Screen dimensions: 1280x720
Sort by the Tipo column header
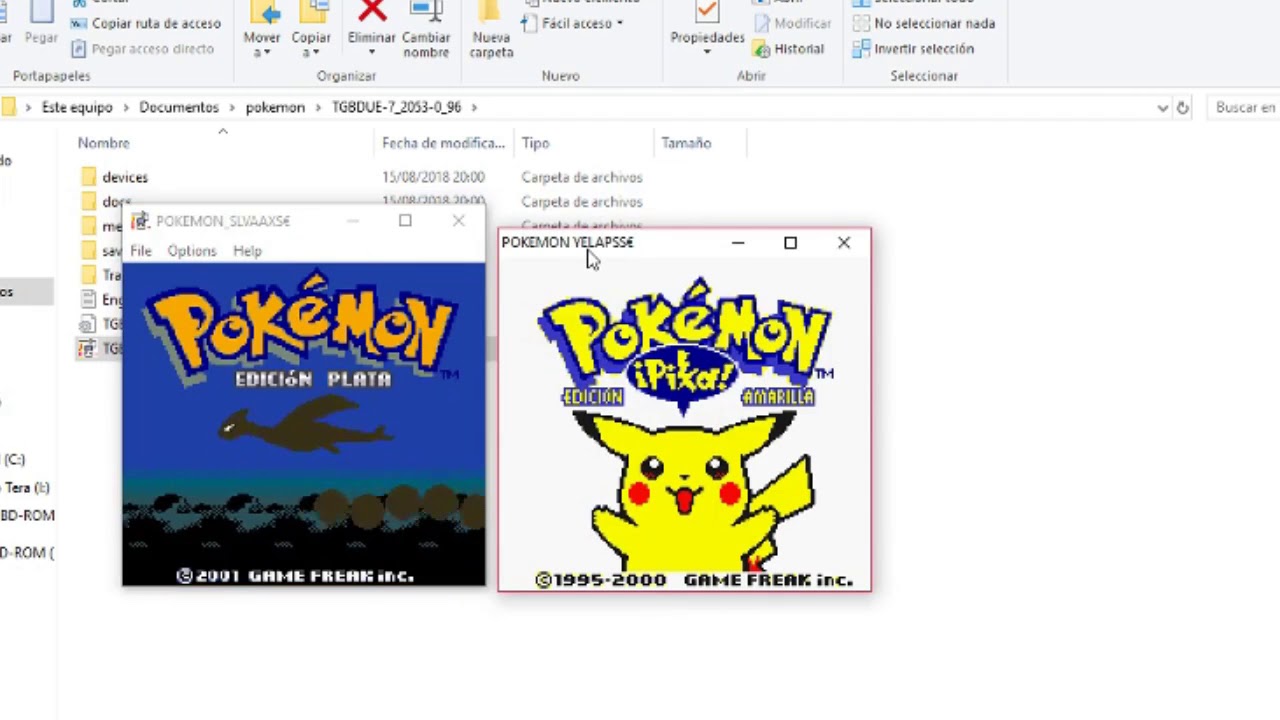[535, 143]
